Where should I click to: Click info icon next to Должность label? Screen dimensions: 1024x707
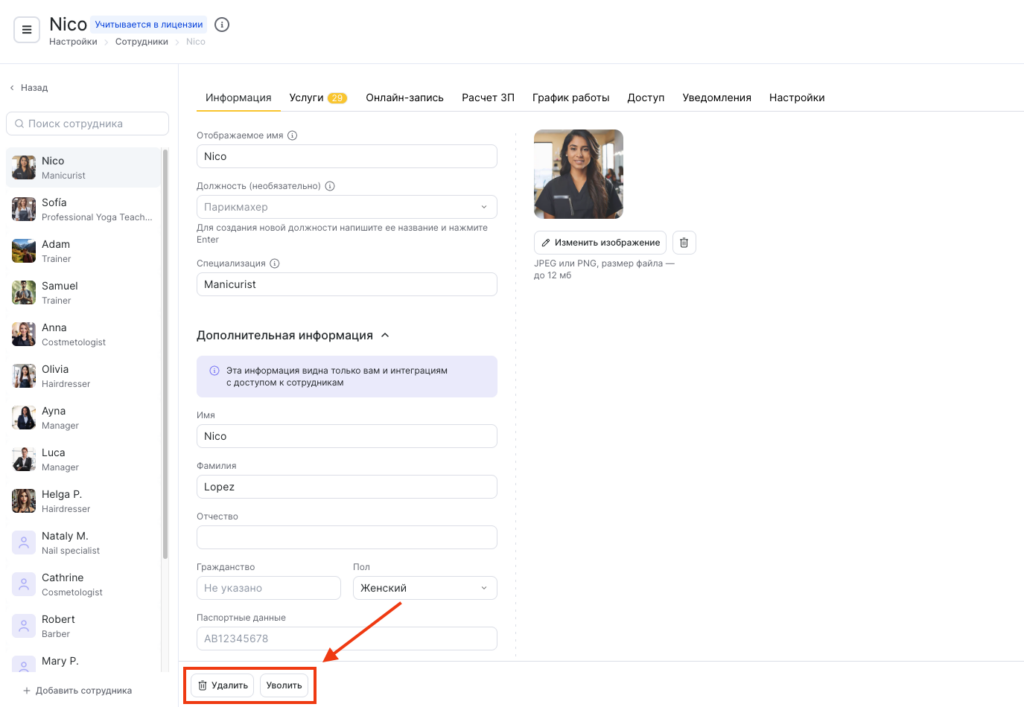click(330, 186)
